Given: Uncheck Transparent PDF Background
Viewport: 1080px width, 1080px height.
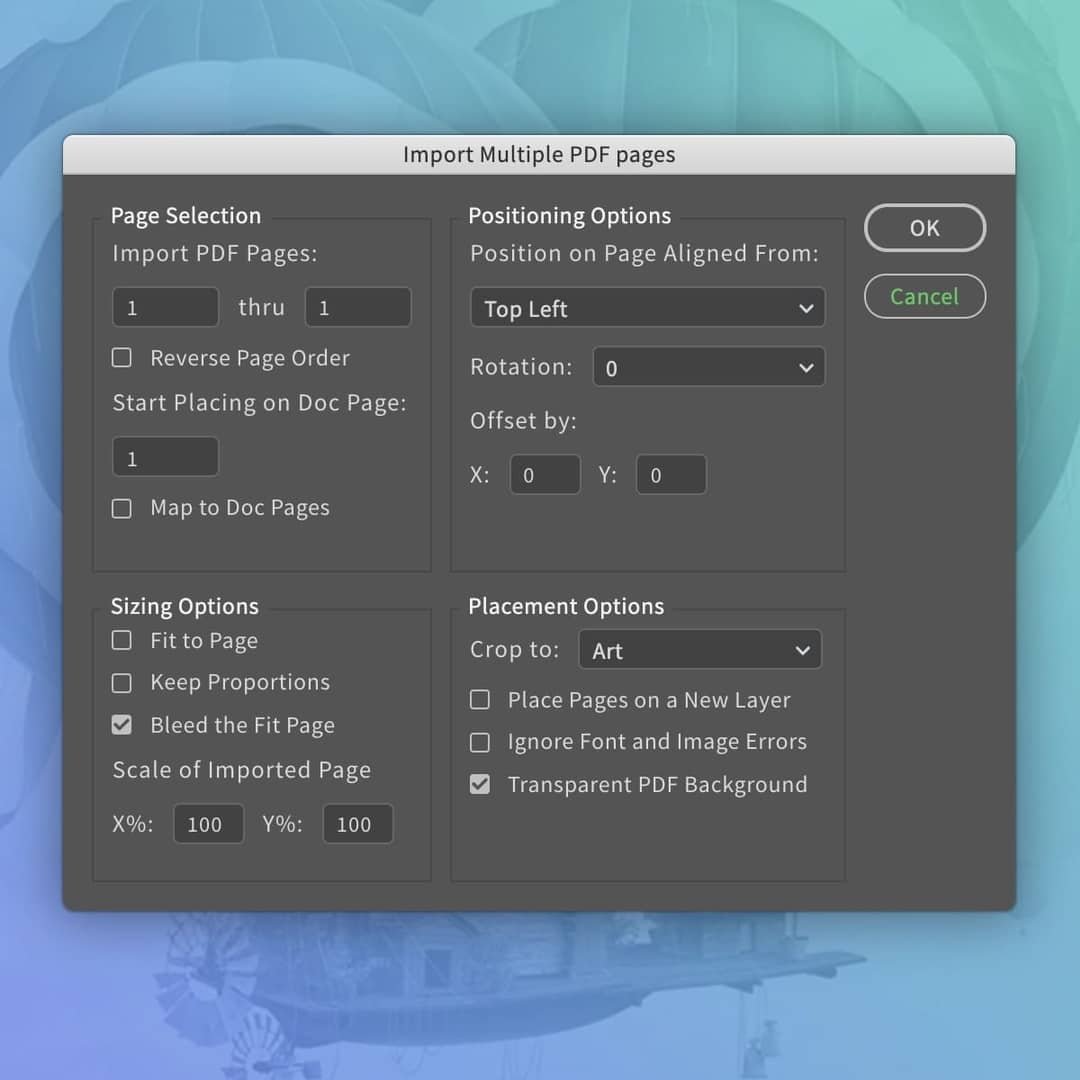Looking at the screenshot, I should pos(479,784).
